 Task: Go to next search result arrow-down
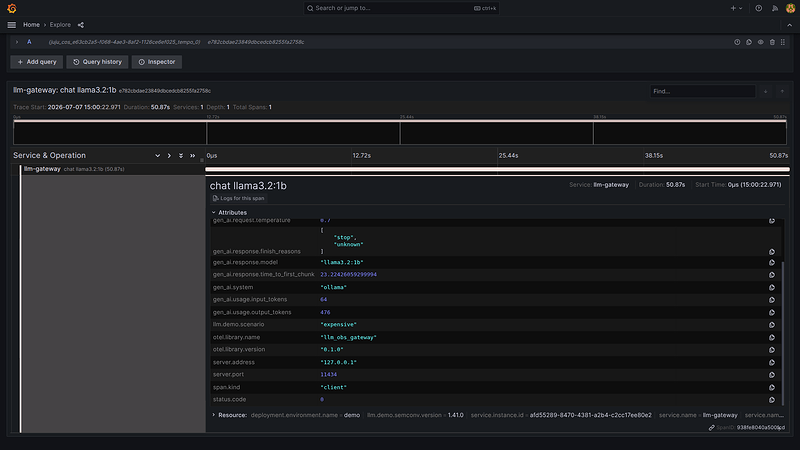765,91
